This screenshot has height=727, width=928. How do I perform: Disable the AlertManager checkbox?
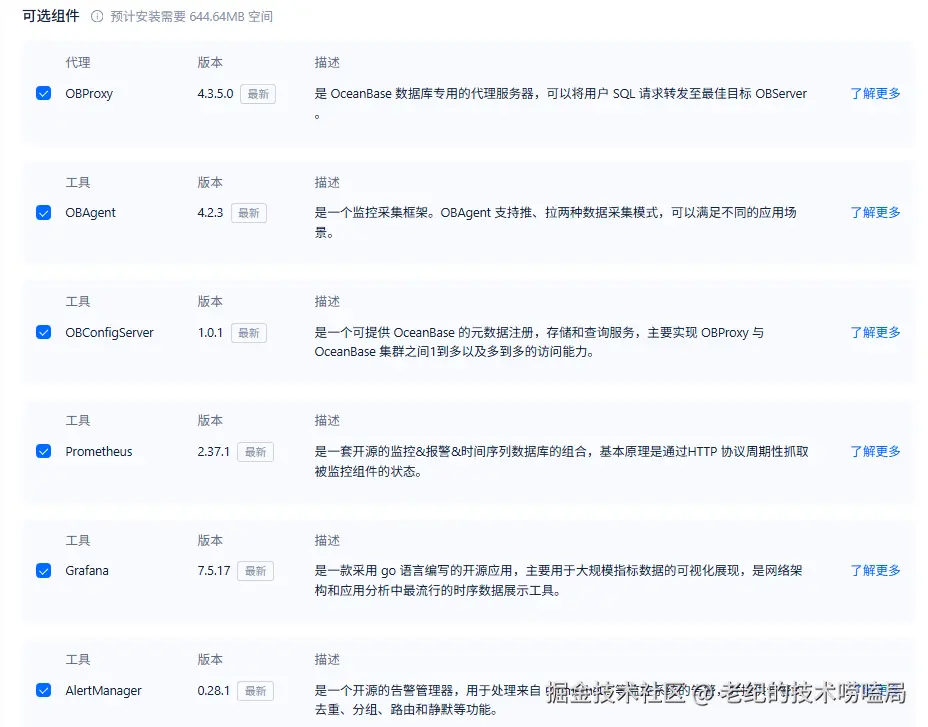[x=43, y=690]
